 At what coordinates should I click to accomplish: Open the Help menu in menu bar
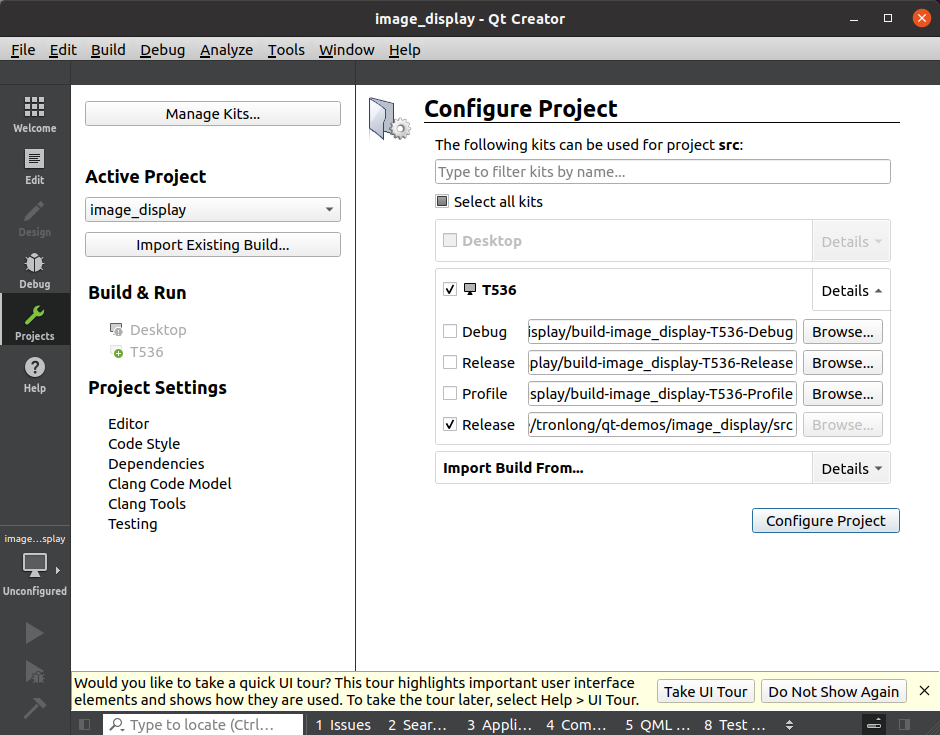pyautogui.click(x=404, y=50)
